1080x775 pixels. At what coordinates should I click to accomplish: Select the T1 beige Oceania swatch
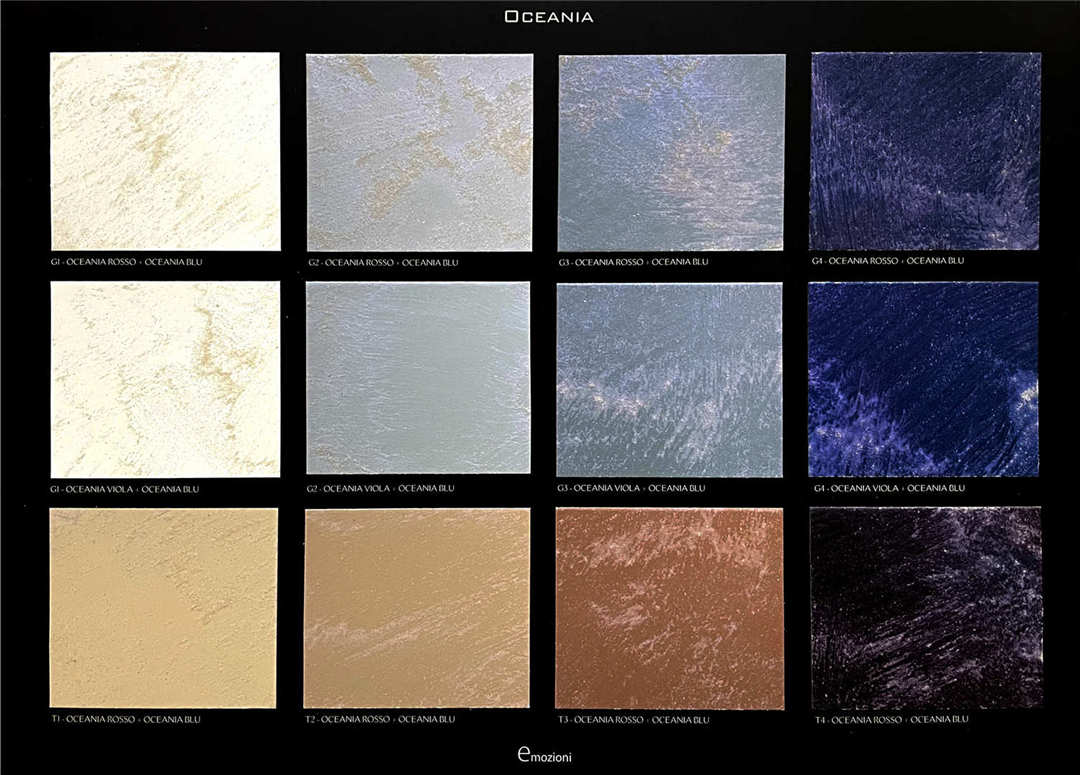164,608
